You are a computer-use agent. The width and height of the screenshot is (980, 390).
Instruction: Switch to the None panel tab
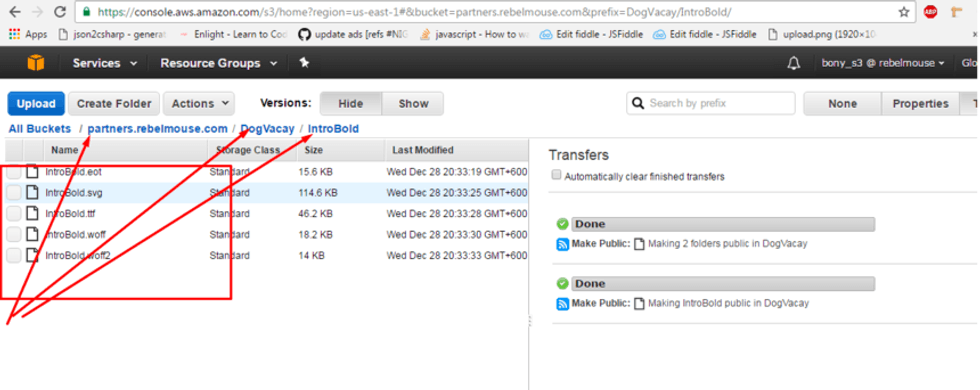[842, 104]
